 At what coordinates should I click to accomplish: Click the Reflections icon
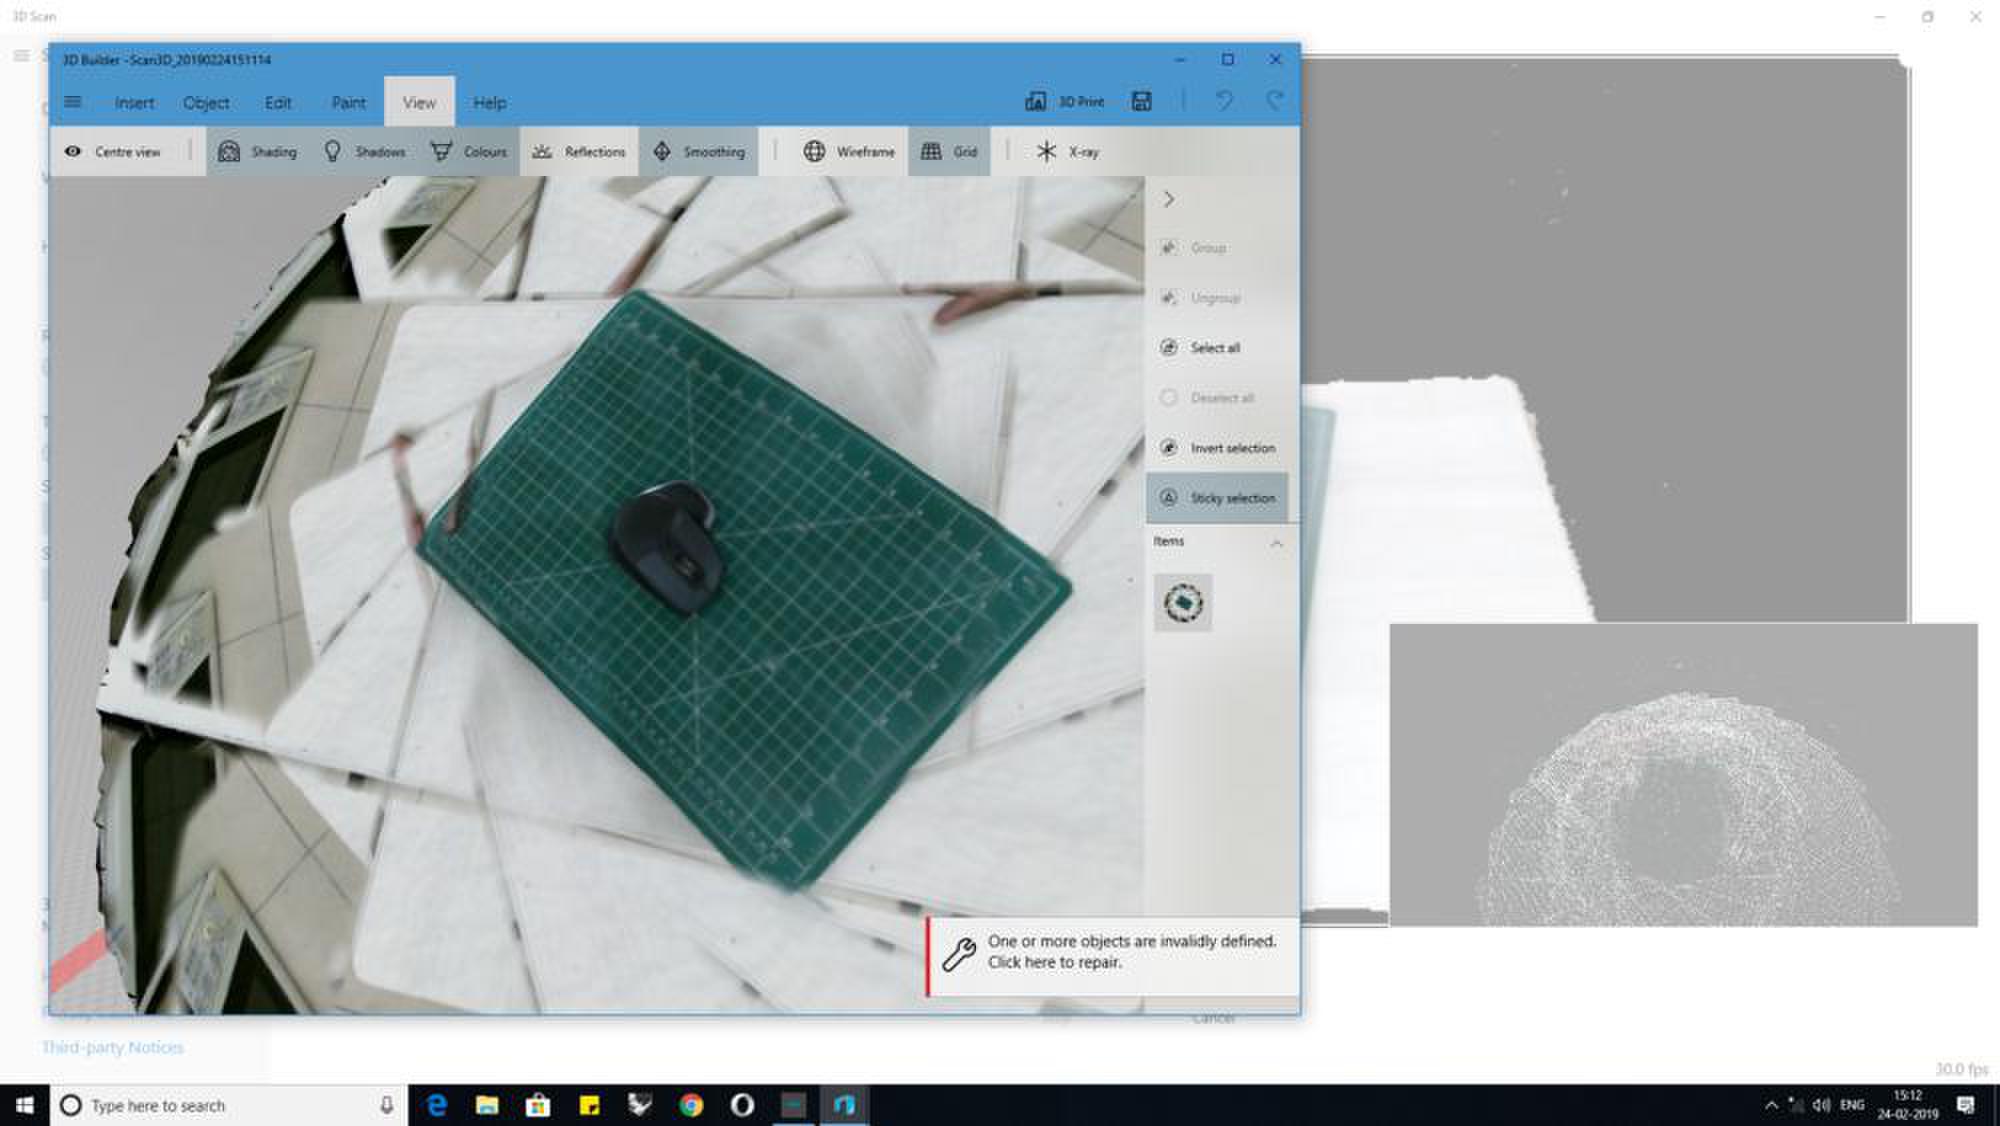point(542,152)
